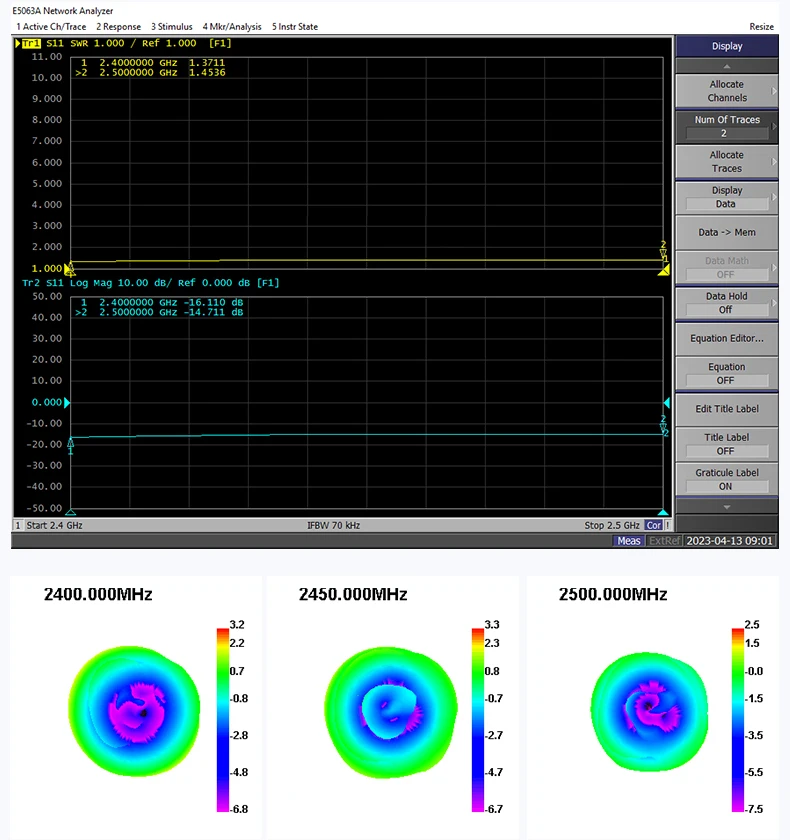Select the Tr2 S11 Log Mag trace label
790x840 pixels.
pos(151,283)
